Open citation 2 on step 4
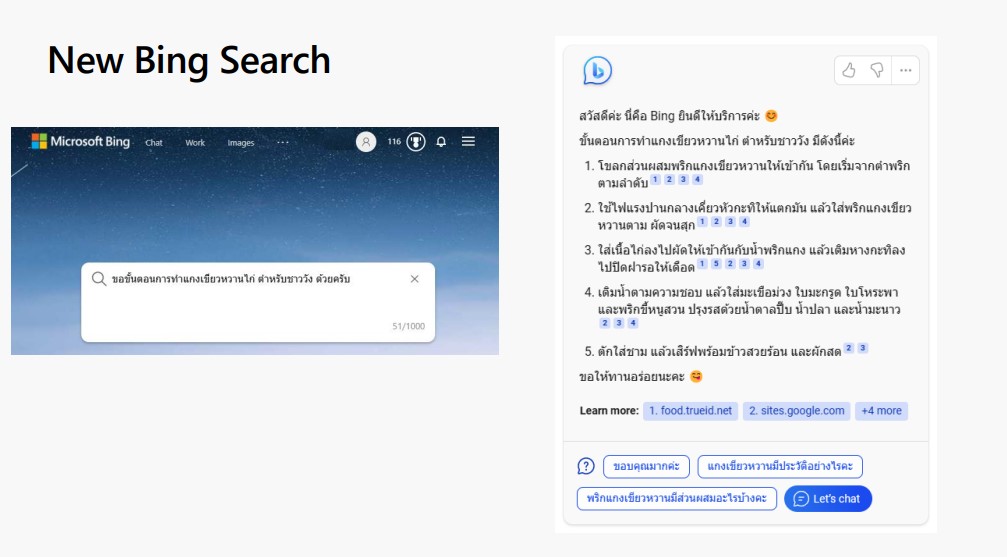 coord(604,323)
